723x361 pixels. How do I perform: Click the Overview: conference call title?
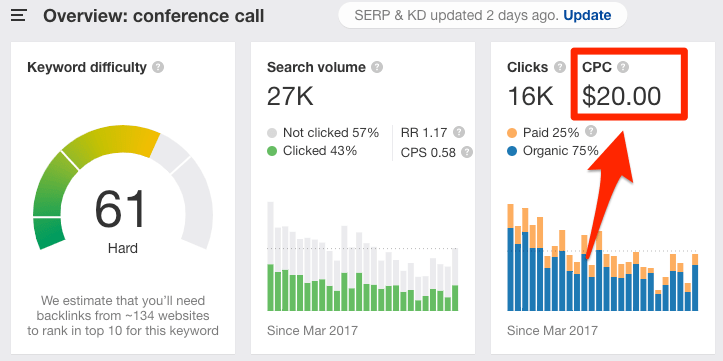point(154,17)
